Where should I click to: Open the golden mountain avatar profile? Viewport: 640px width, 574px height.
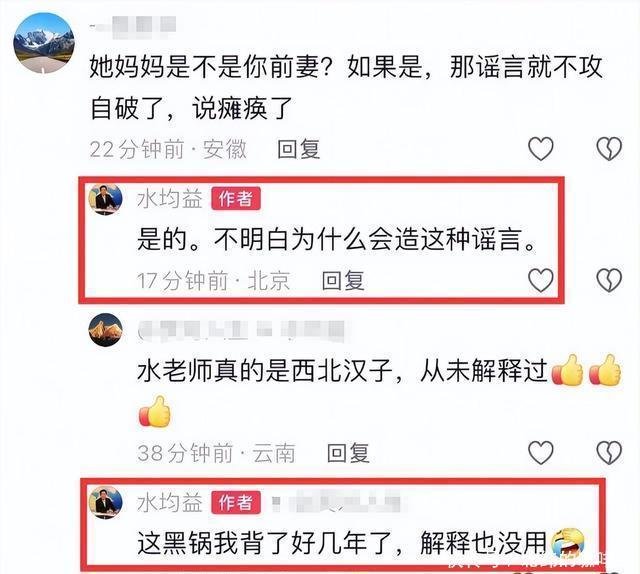pos(106,330)
